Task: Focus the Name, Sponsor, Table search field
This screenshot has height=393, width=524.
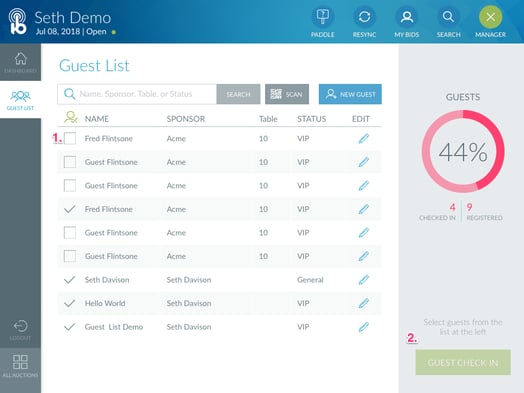Action: 137,94
